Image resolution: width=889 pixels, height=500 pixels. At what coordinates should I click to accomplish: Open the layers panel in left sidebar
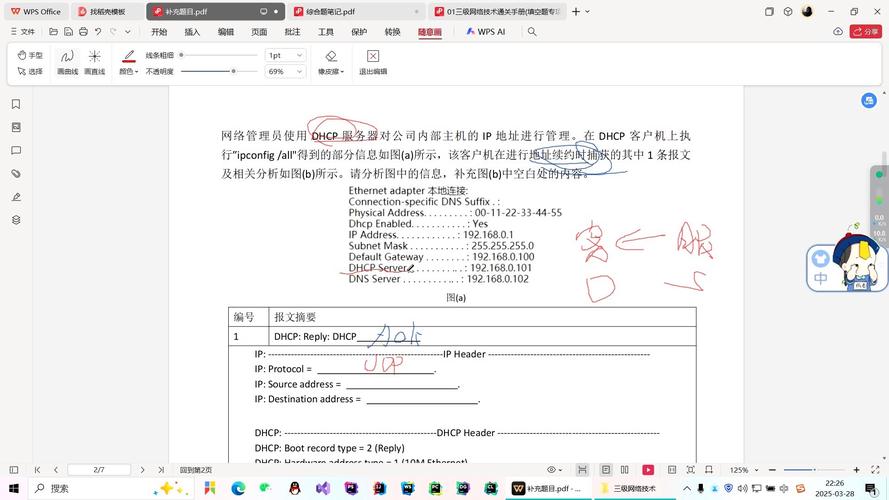(x=16, y=220)
